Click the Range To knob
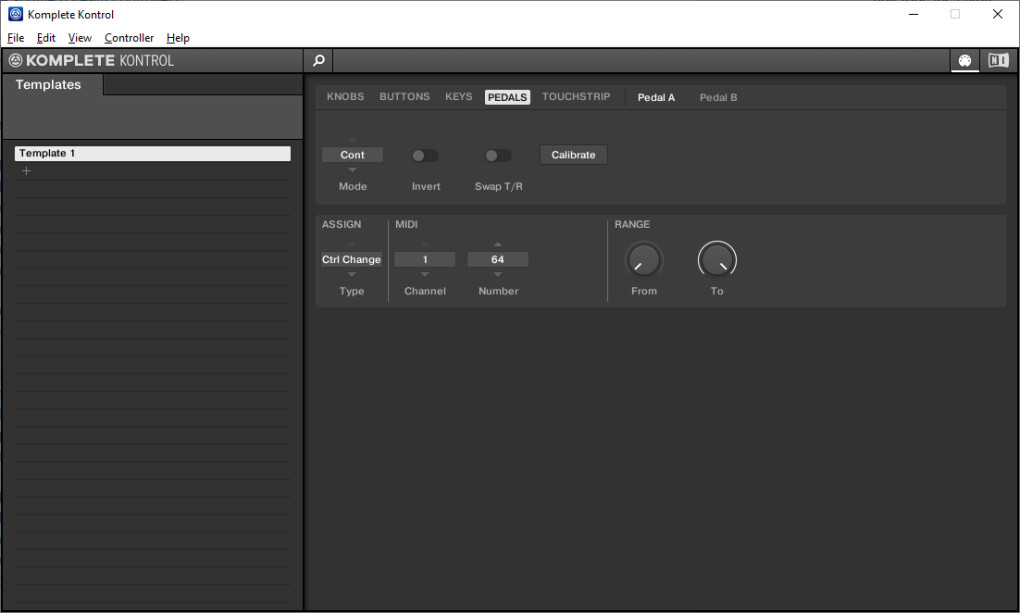The width and height of the screenshot is (1020, 613). [x=717, y=260]
